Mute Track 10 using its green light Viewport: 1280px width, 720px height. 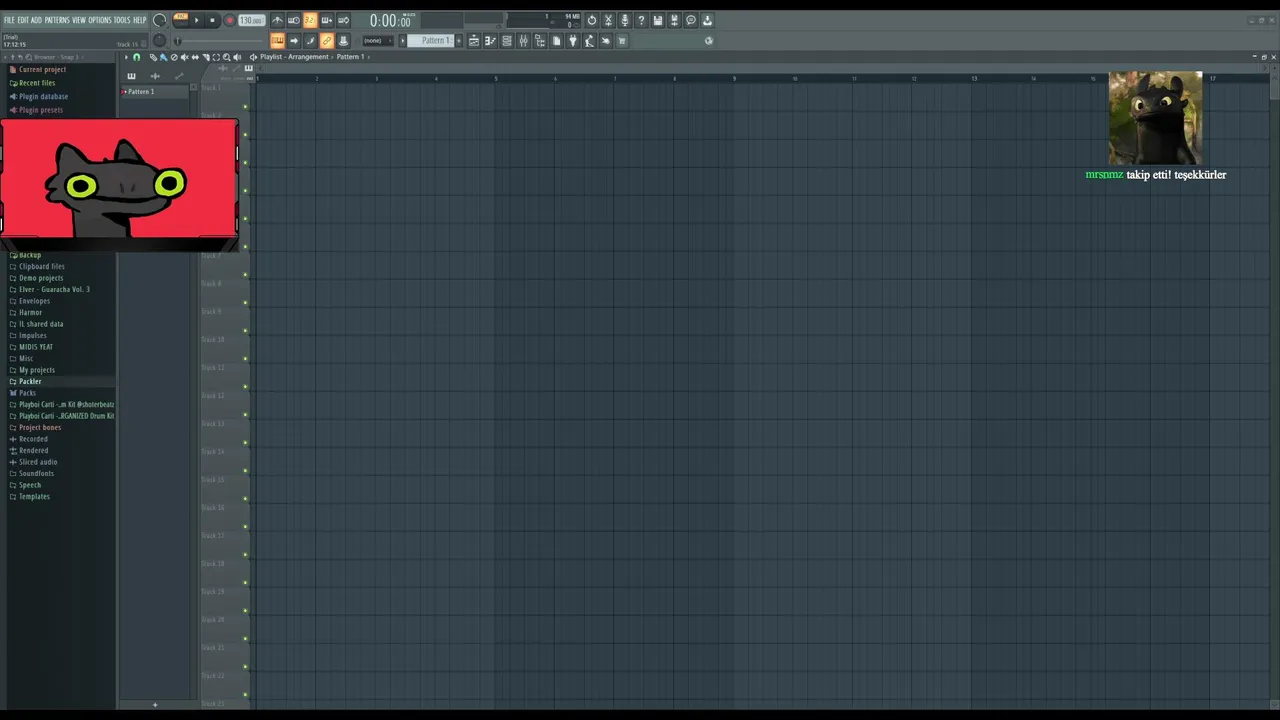click(x=245, y=358)
